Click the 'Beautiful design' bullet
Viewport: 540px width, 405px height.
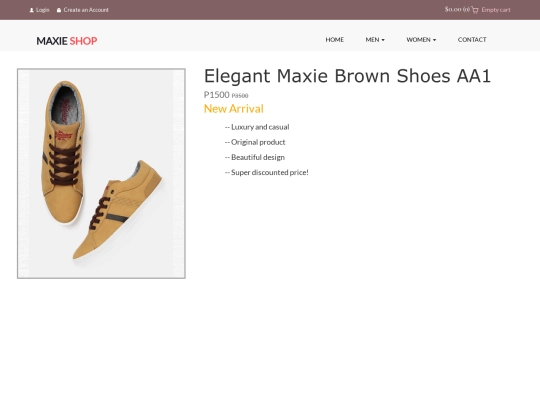coord(255,157)
